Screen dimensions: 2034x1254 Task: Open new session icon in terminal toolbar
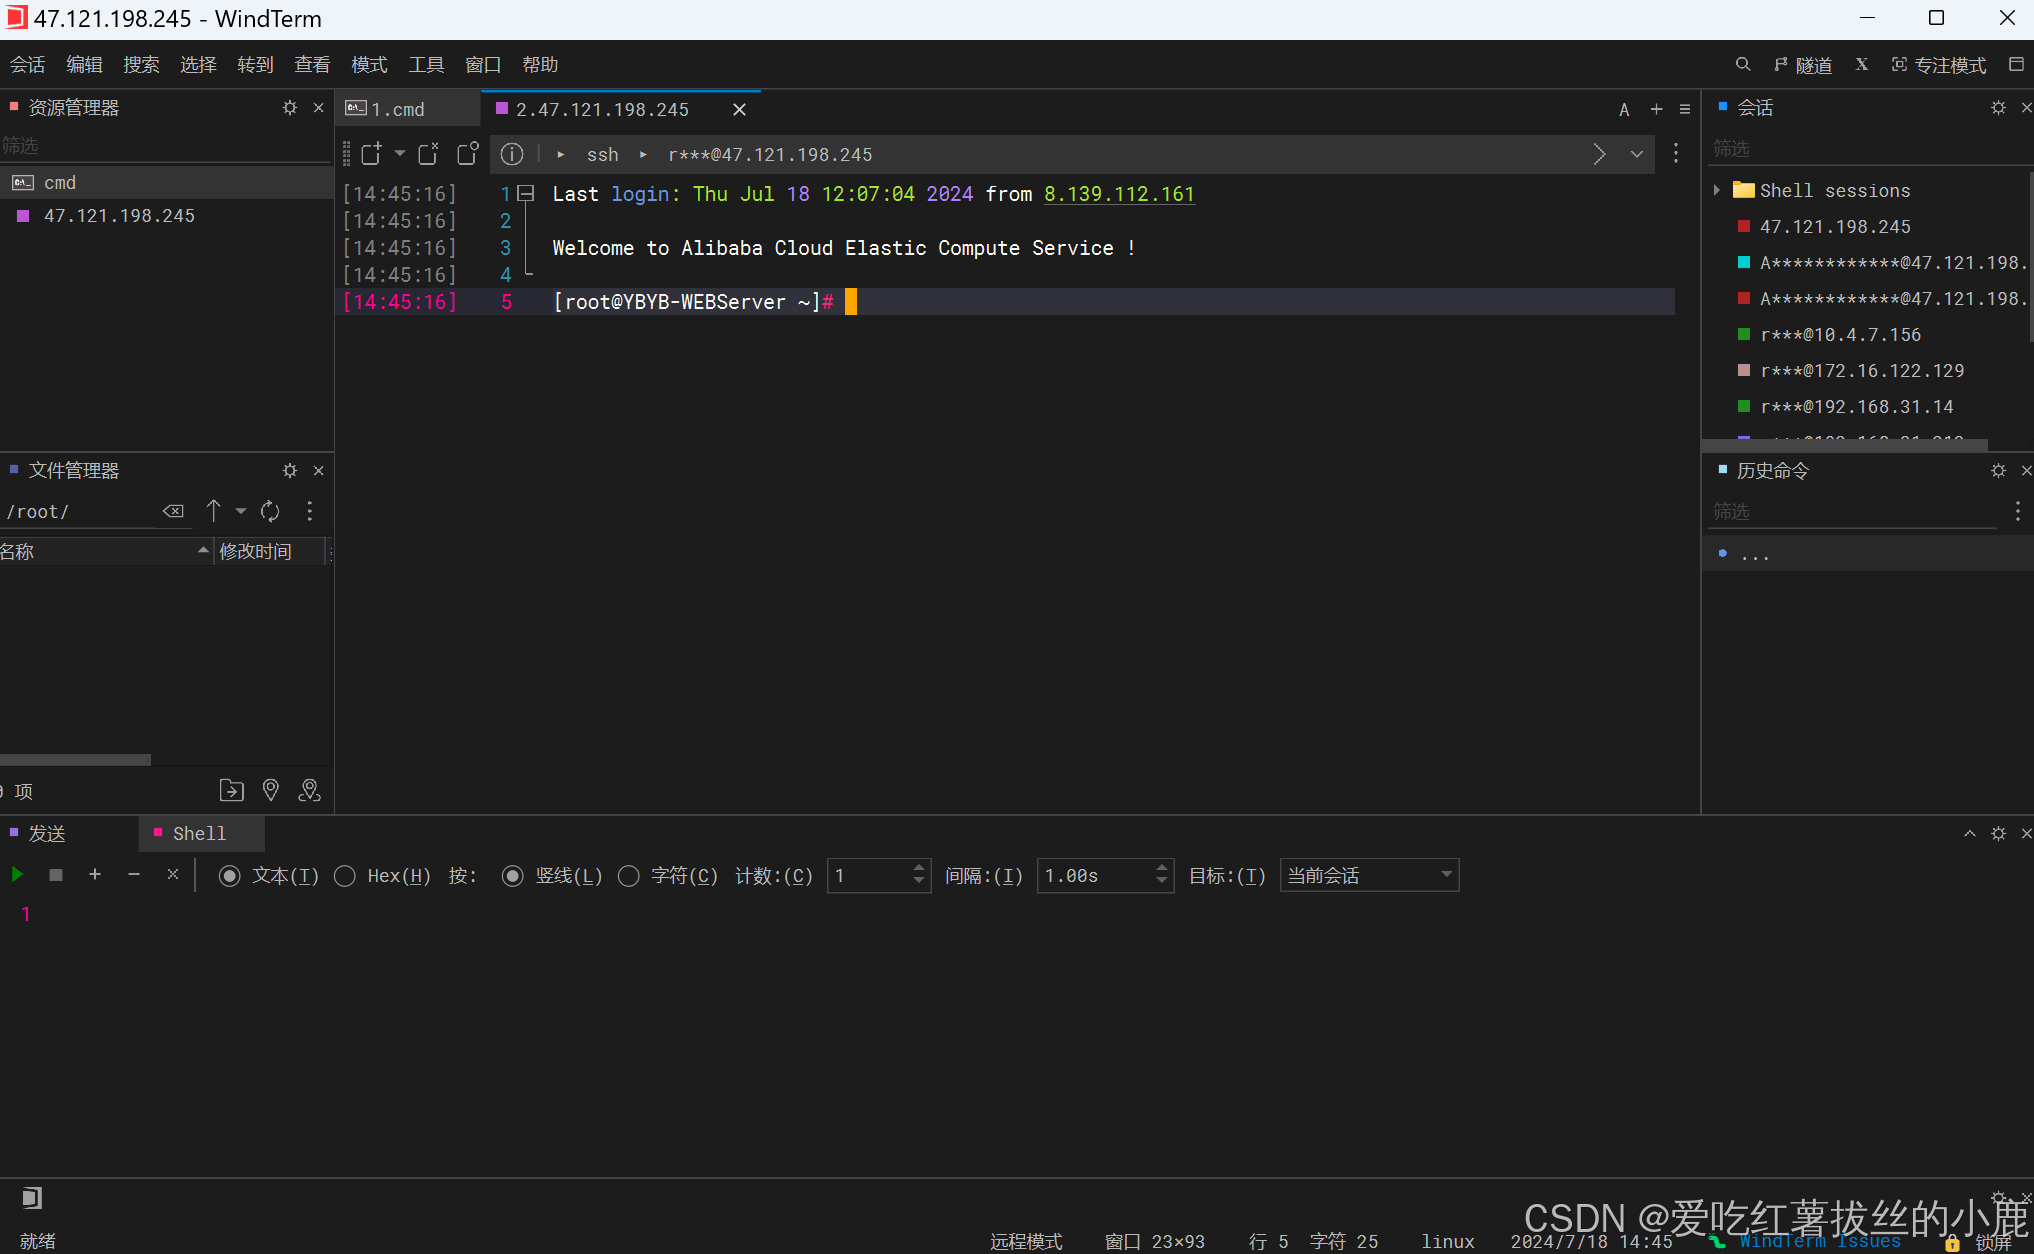(372, 154)
